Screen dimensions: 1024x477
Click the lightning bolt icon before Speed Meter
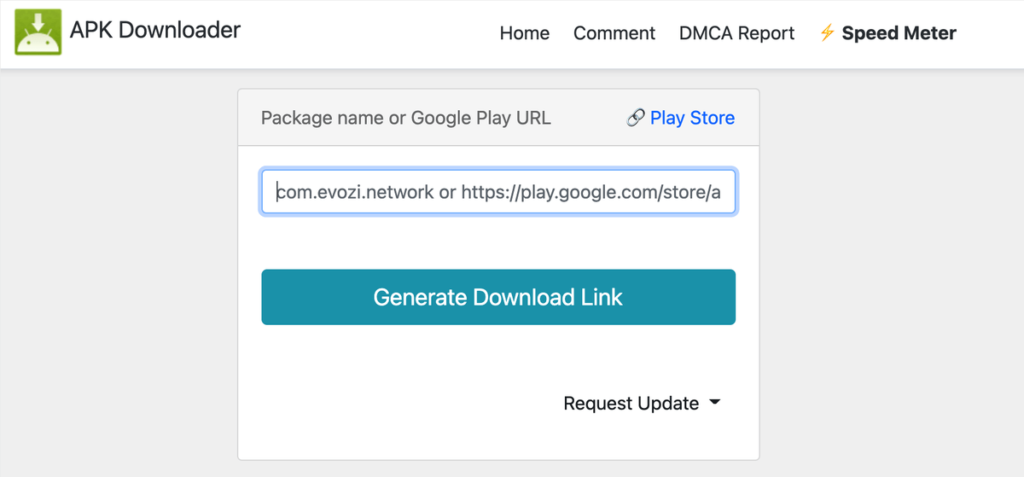click(827, 33)
